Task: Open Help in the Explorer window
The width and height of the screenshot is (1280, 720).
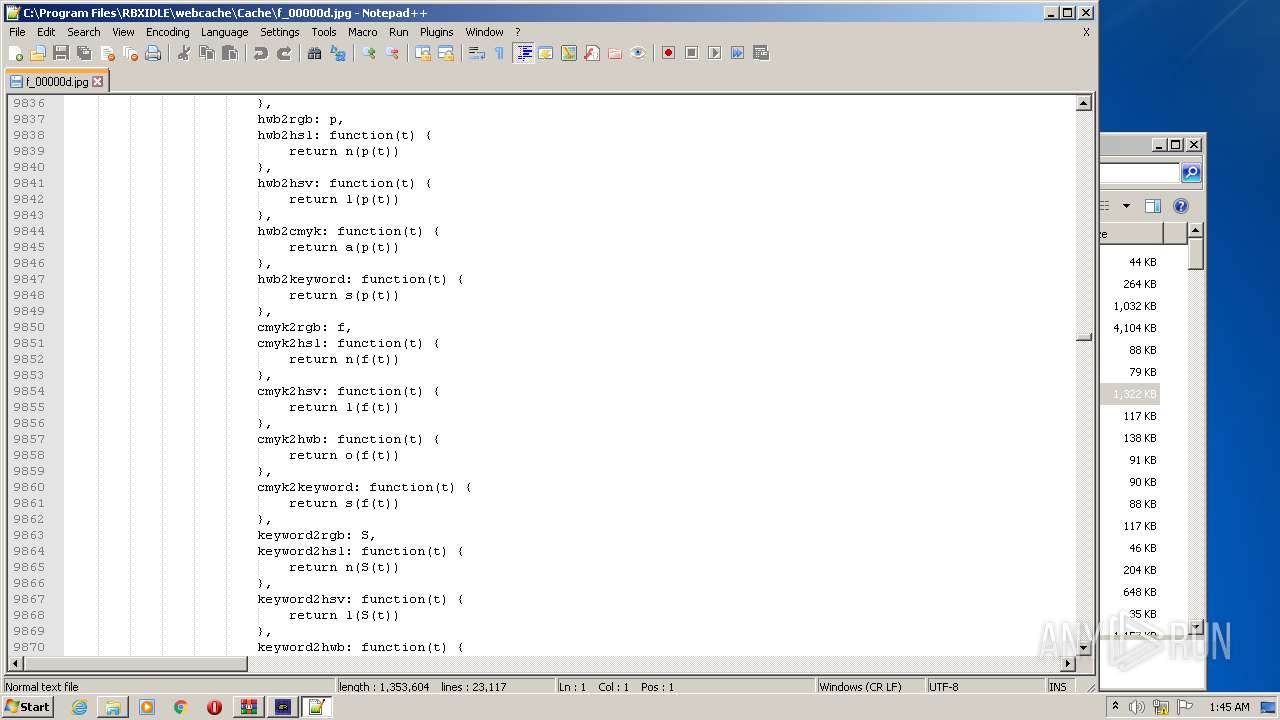Action: [1181, 206]
